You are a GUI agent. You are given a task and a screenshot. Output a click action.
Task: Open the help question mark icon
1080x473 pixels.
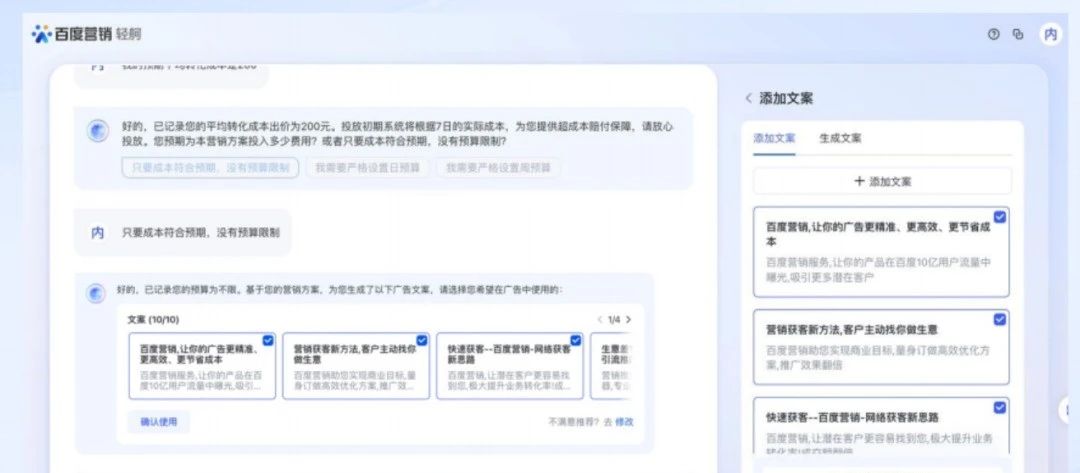coord(993,34)
